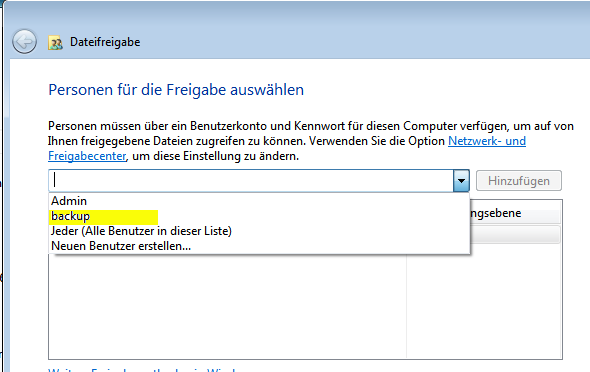Click the blank permission column area
The width and height of the screenshot is (590, 372).
pos(484,301)
